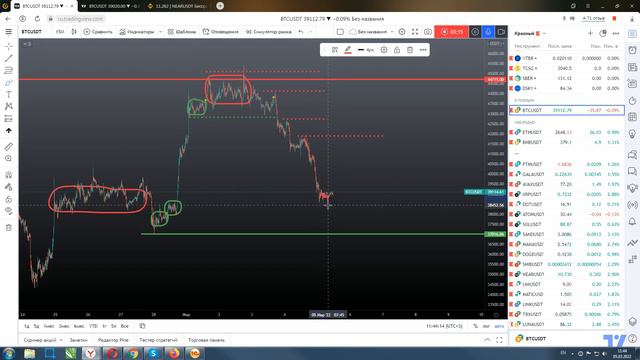This screenshot has width=640, height=360.
Task: Start the Симулятор рынка replay
Action: [x=269, y=31]
